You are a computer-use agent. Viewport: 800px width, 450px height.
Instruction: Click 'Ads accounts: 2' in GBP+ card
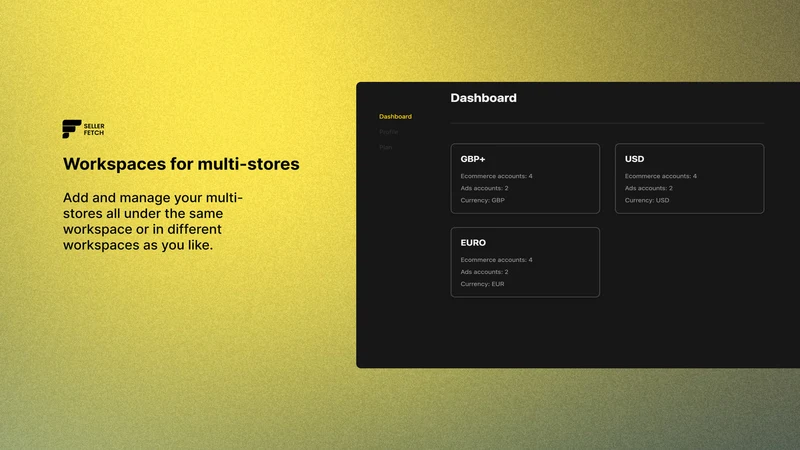pos(484,188)
